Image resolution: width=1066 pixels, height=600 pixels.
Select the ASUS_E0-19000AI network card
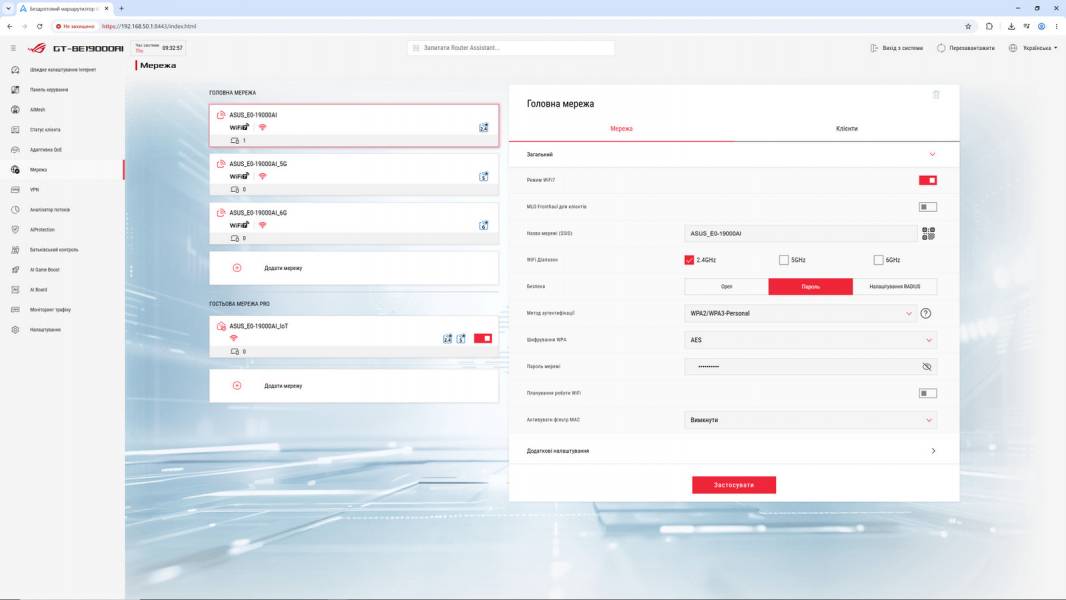click(354, 126)
